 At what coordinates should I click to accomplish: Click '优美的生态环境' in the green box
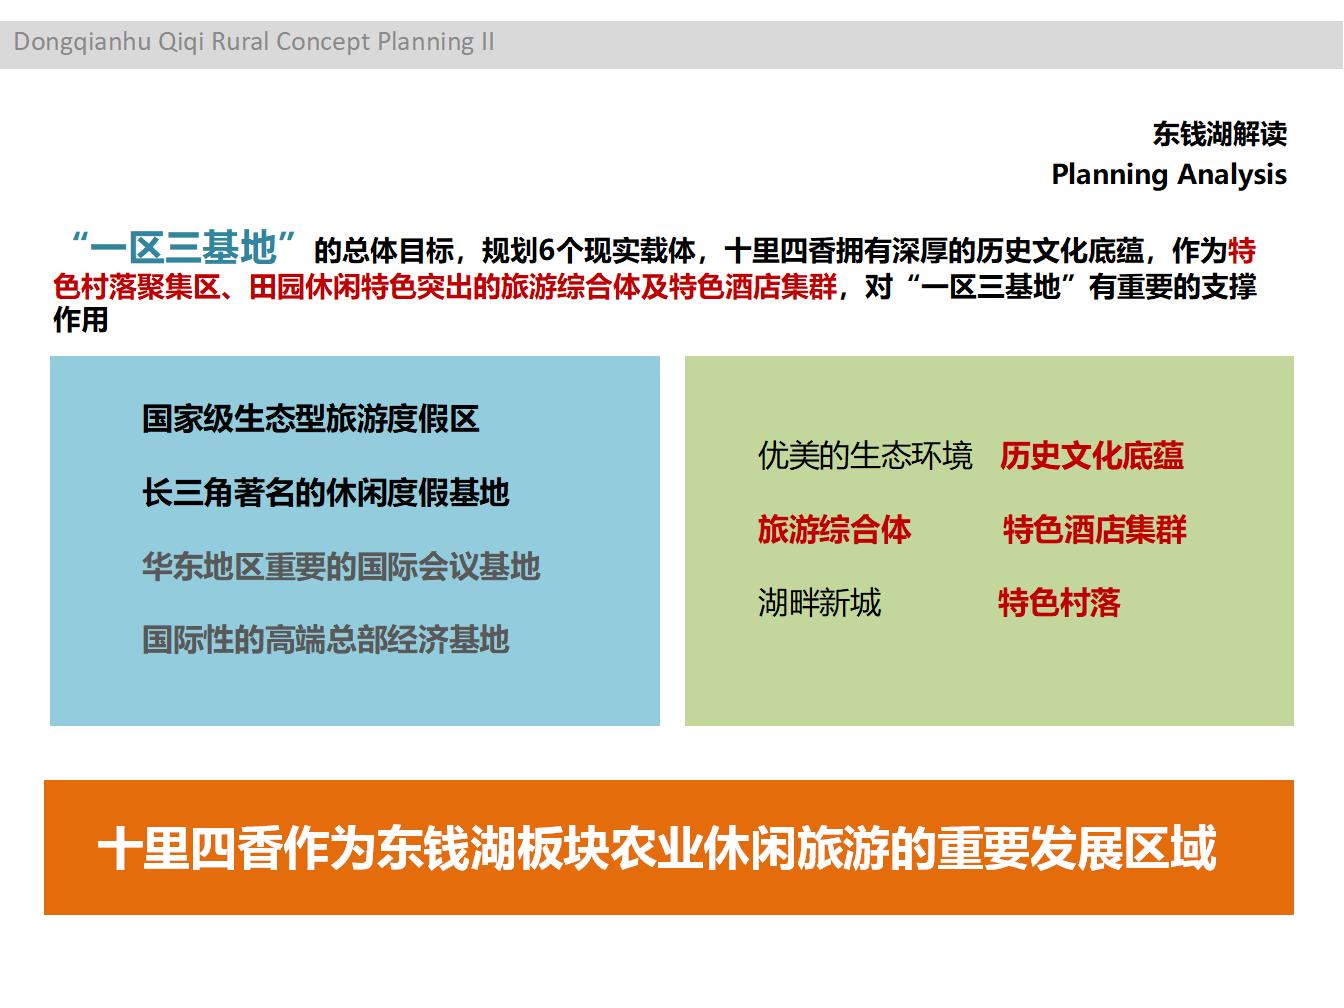[x=865, y=456]
